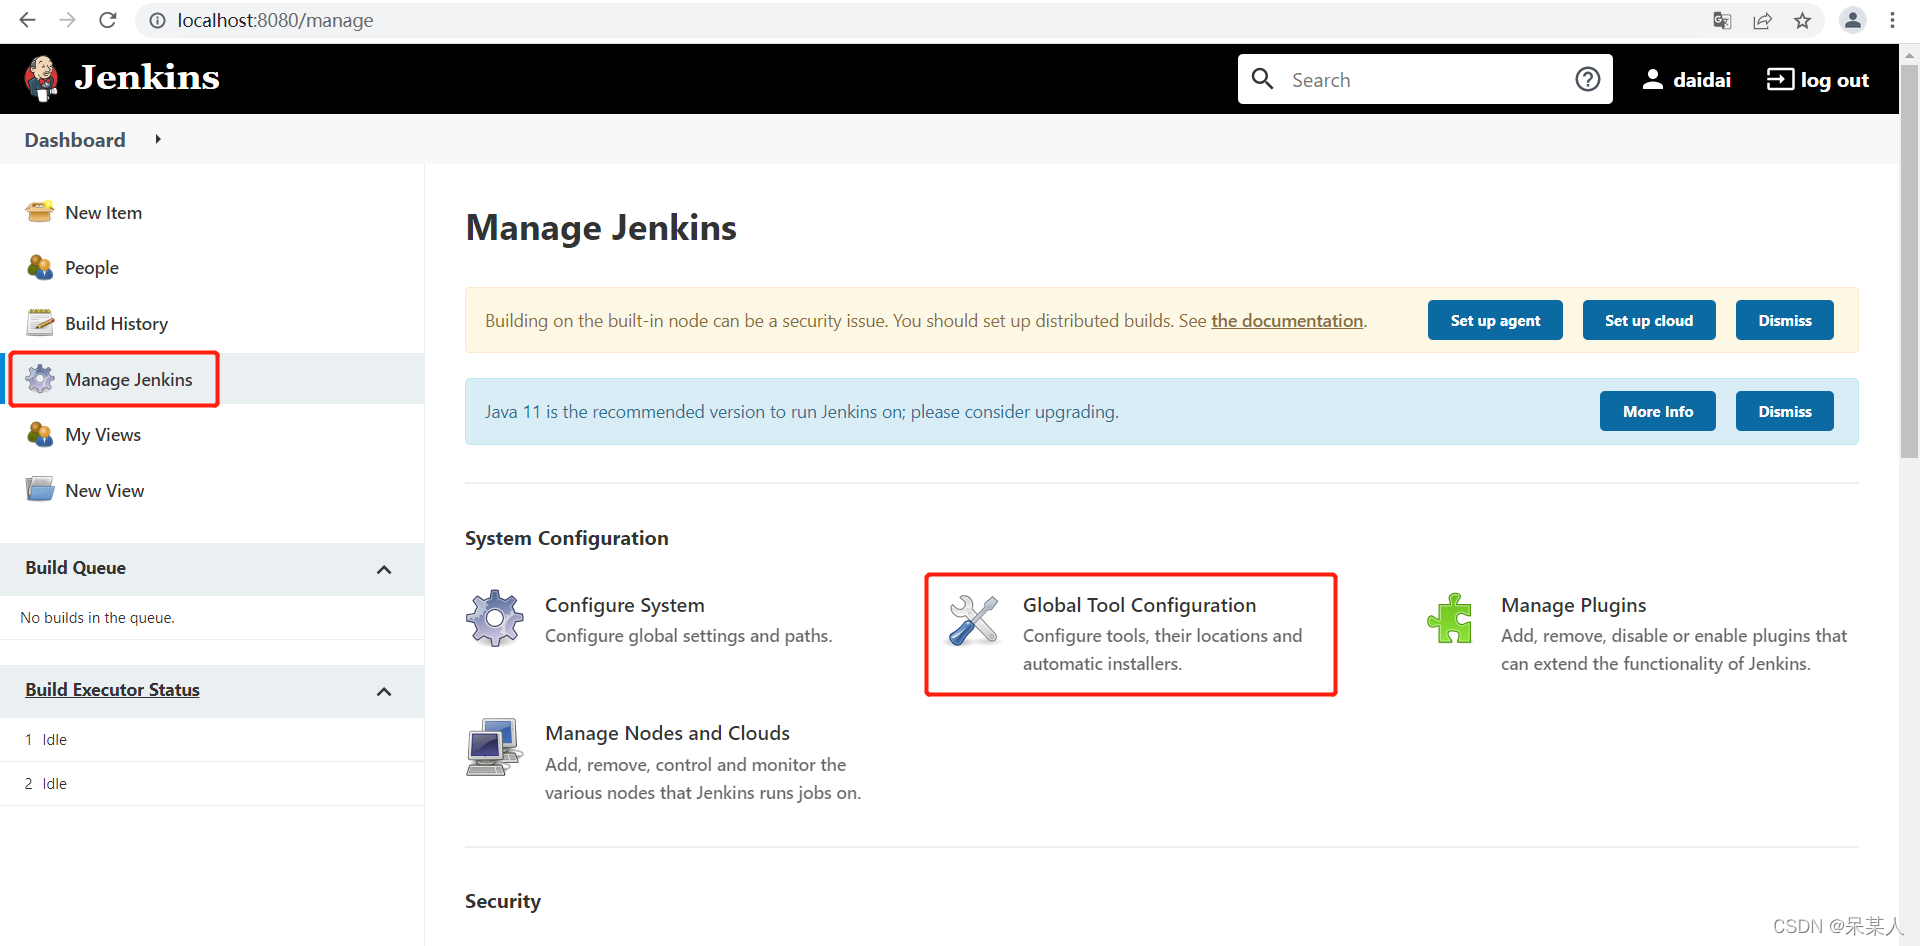Click the user icon next to daidai
This screenshot has height=946, width=1920.
click(1652, 80)
